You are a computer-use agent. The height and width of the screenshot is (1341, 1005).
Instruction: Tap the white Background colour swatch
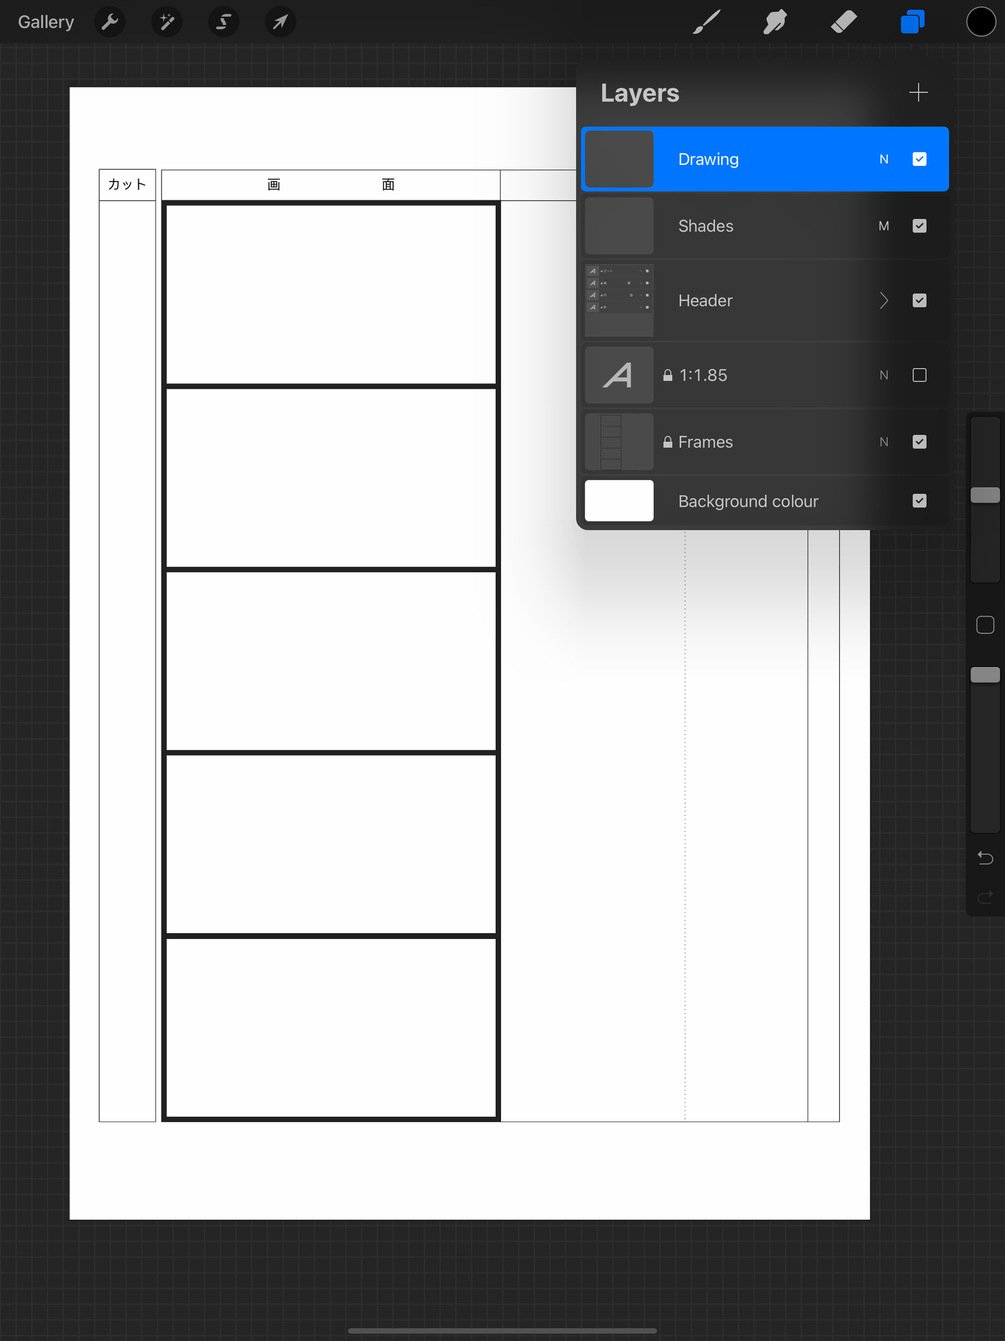[619, 501]
